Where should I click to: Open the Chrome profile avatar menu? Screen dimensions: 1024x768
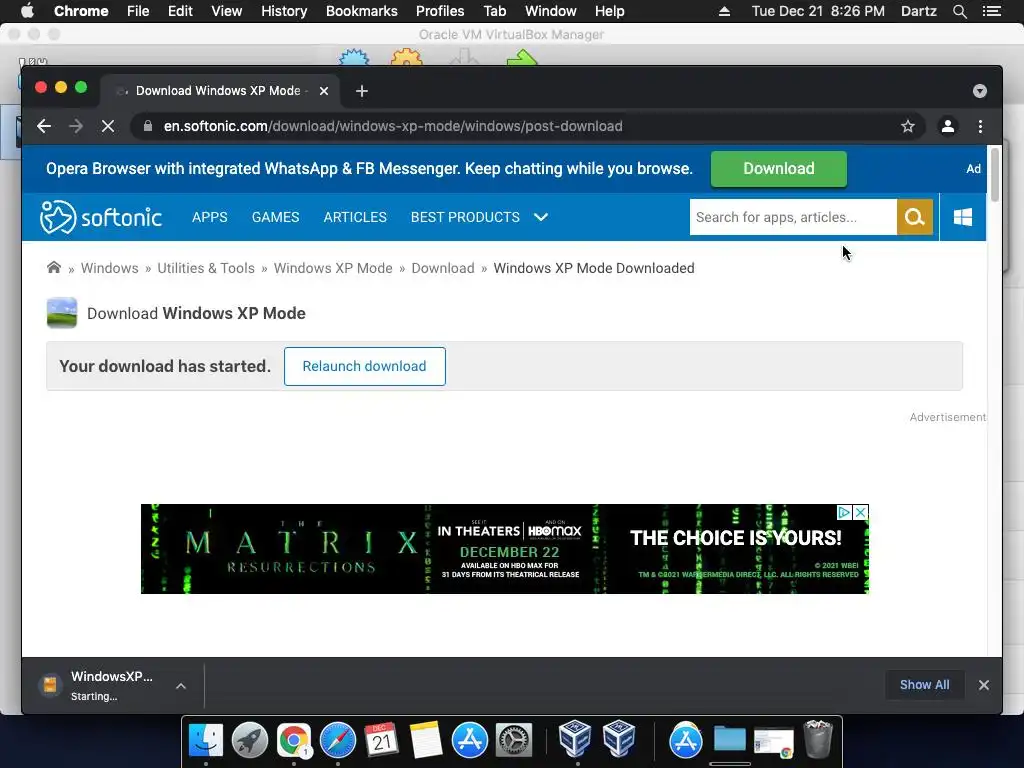(948, 126)
